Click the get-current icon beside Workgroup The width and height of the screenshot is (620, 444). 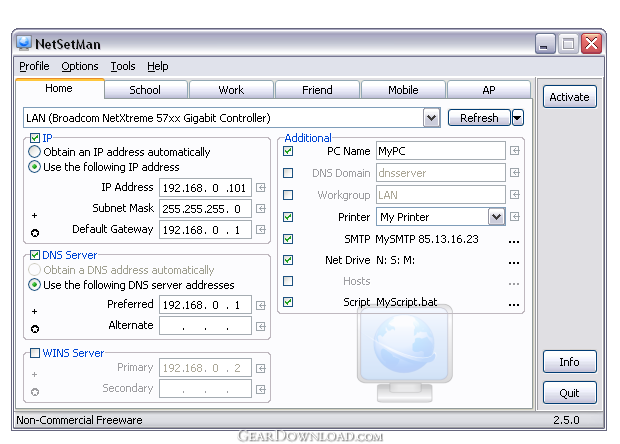(x=514, y=195)
